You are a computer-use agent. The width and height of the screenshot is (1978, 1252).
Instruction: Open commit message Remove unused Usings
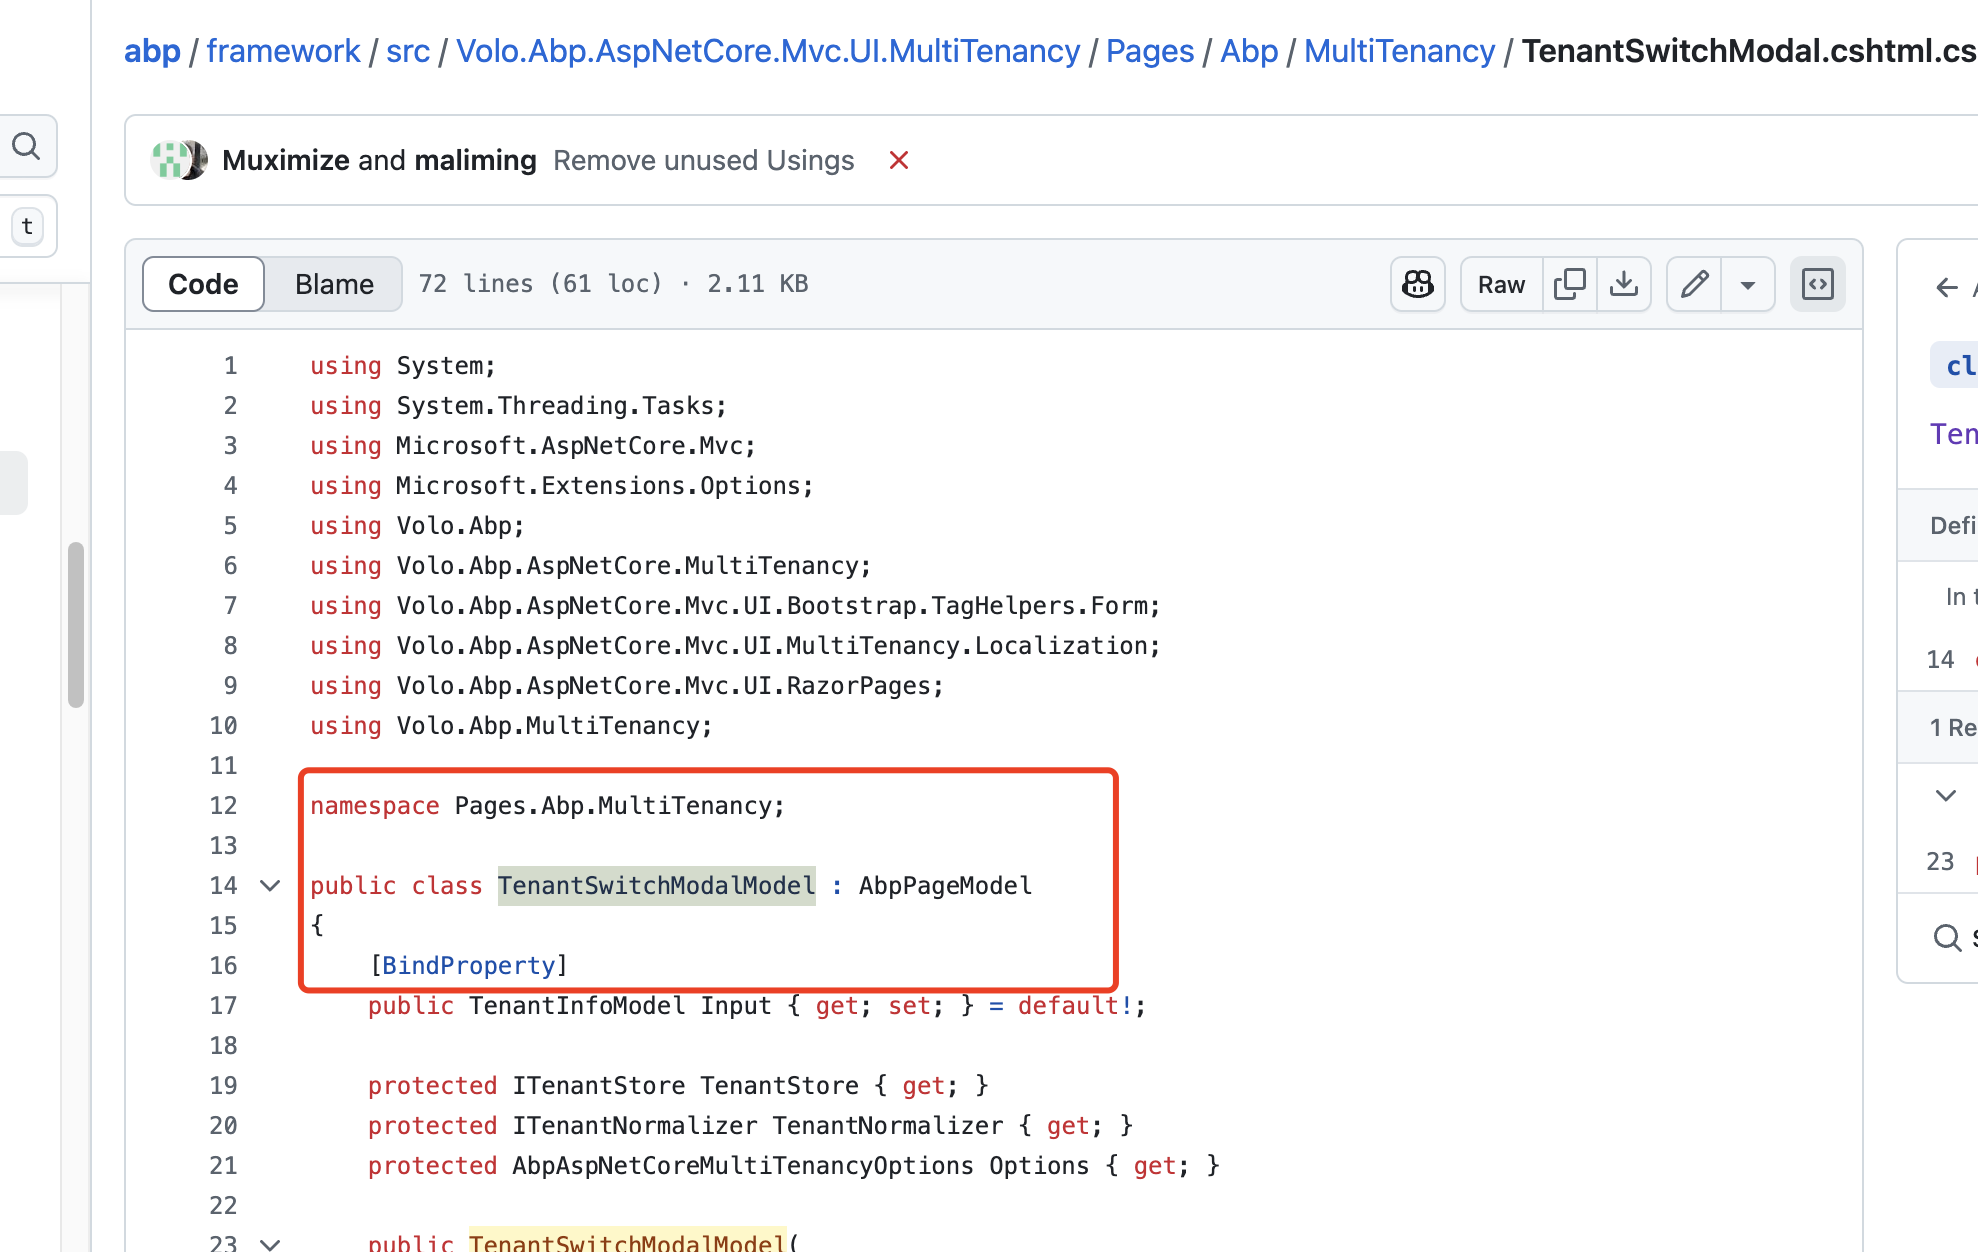[x=703, y=160]
